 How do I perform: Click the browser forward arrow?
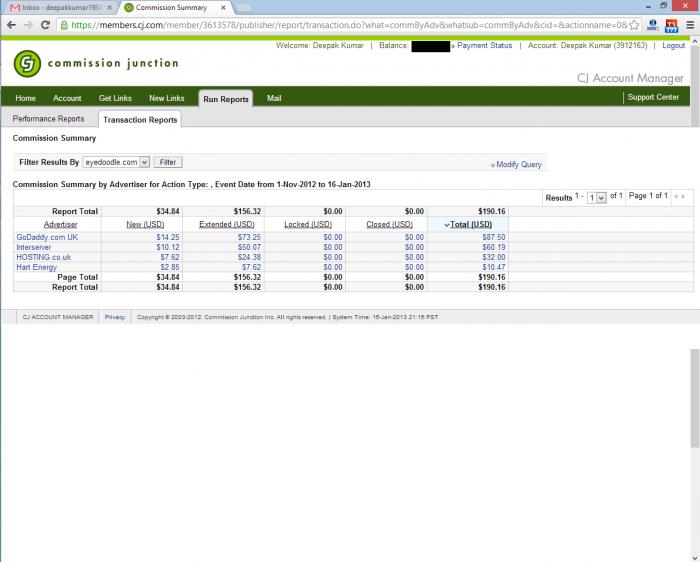pos(28,25)
